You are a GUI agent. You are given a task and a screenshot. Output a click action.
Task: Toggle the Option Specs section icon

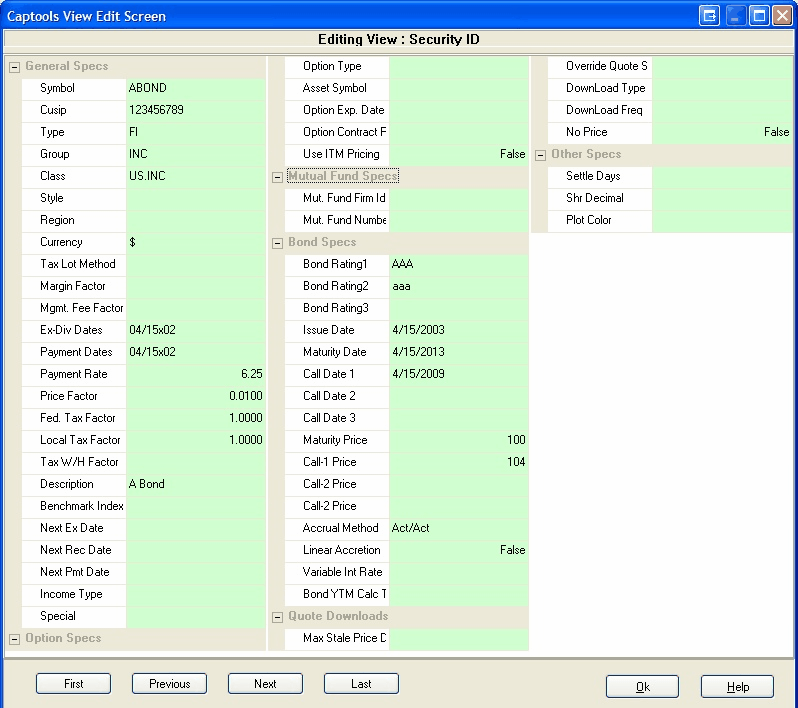[x=14, y=639]
